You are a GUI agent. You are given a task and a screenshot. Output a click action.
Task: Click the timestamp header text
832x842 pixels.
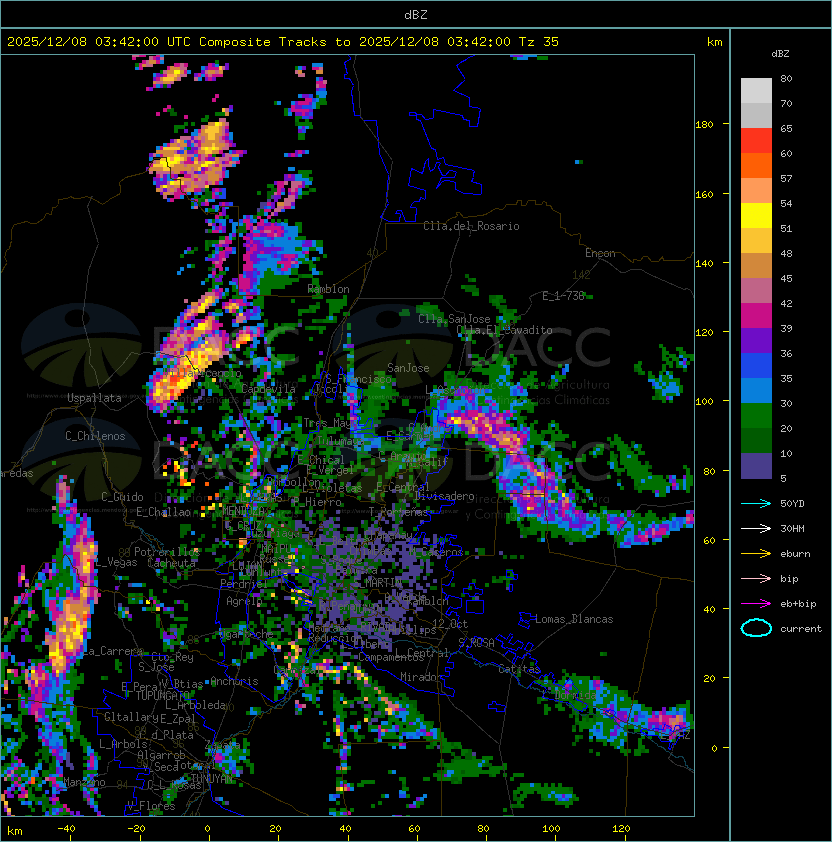tap(283, 42)
